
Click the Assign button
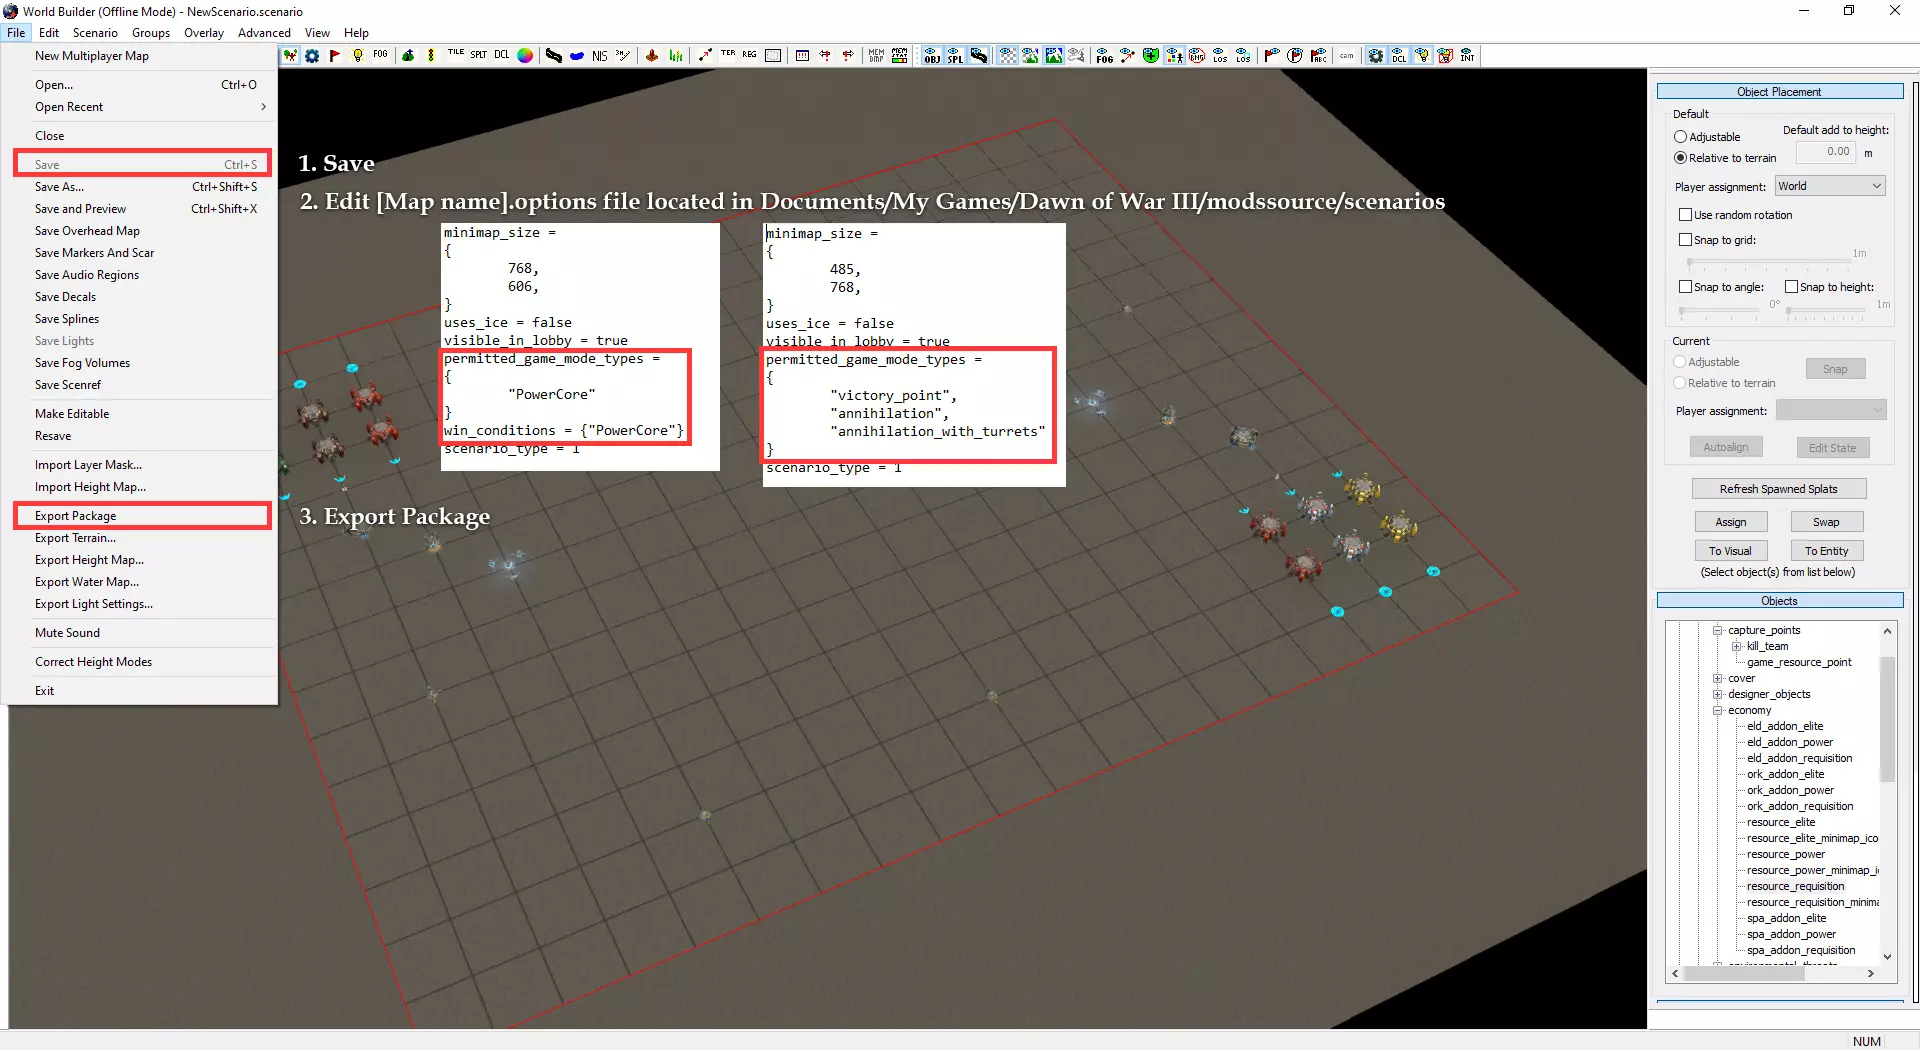point(1731,522)
